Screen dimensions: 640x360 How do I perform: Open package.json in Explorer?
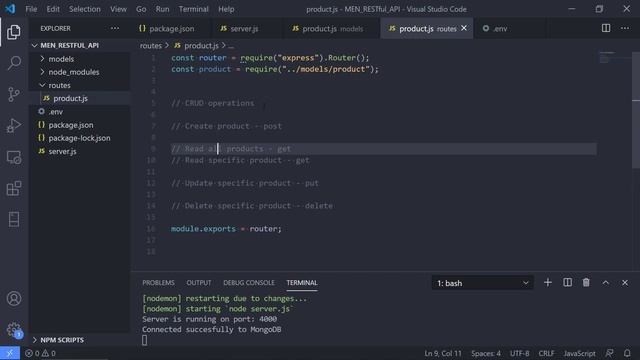point(80,125)
